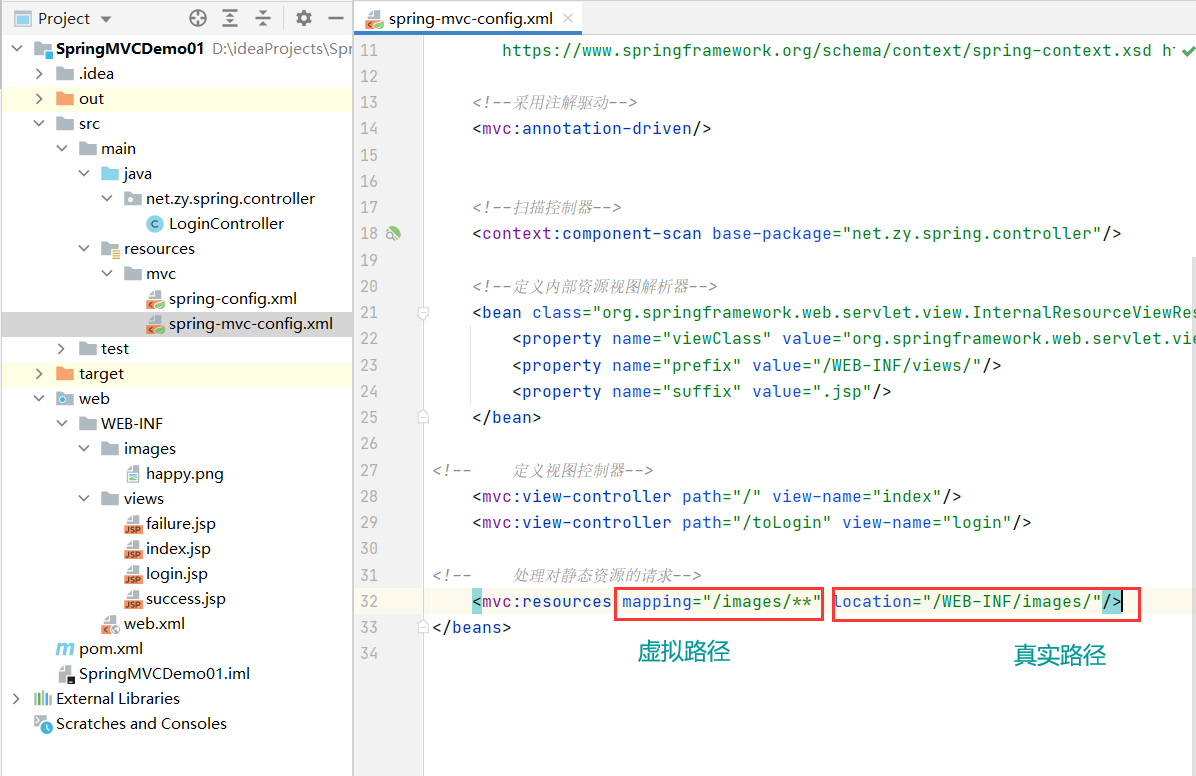Click the web.xml file icon
1196x776 pixels.
click(111, 624)
